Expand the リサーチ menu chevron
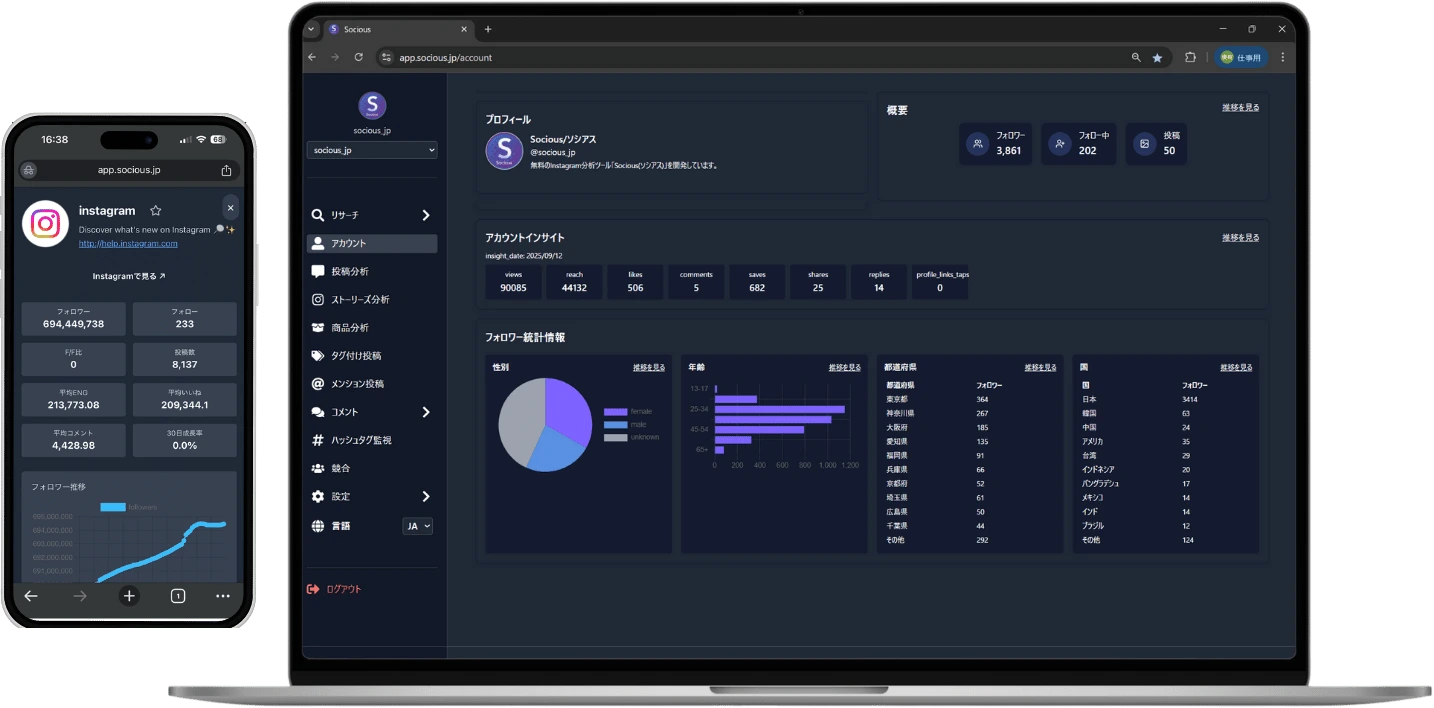Screen dimensions: 1434x708 click(425, 215)
